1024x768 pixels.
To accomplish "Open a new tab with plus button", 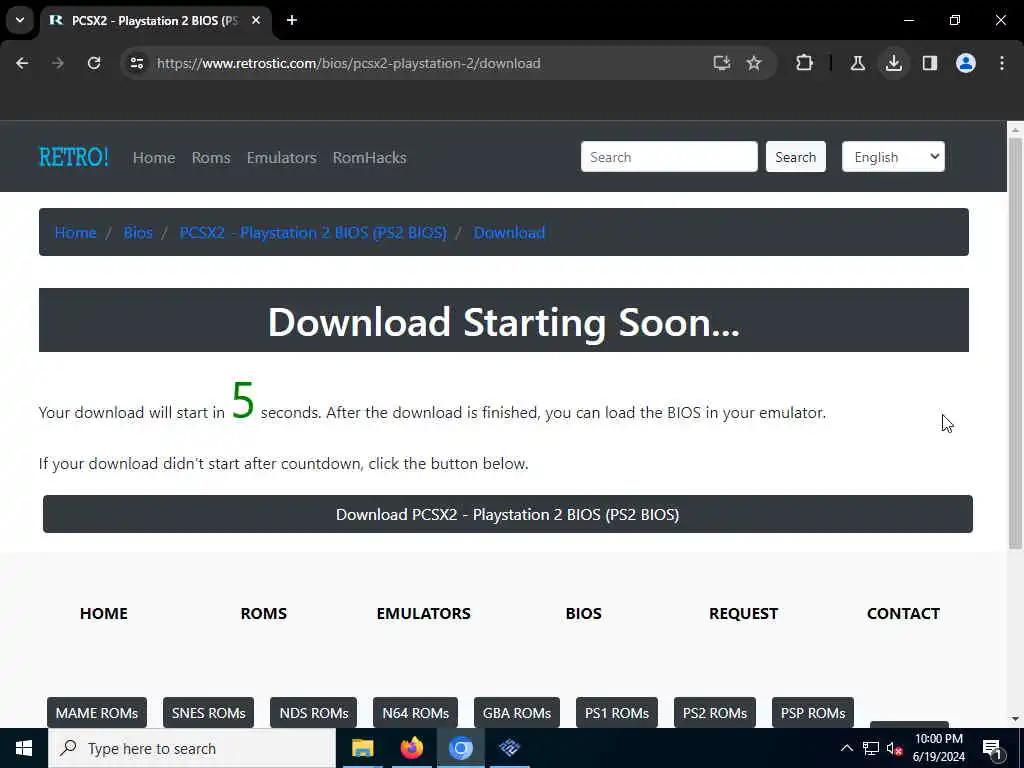I will (x=292, y=20).
